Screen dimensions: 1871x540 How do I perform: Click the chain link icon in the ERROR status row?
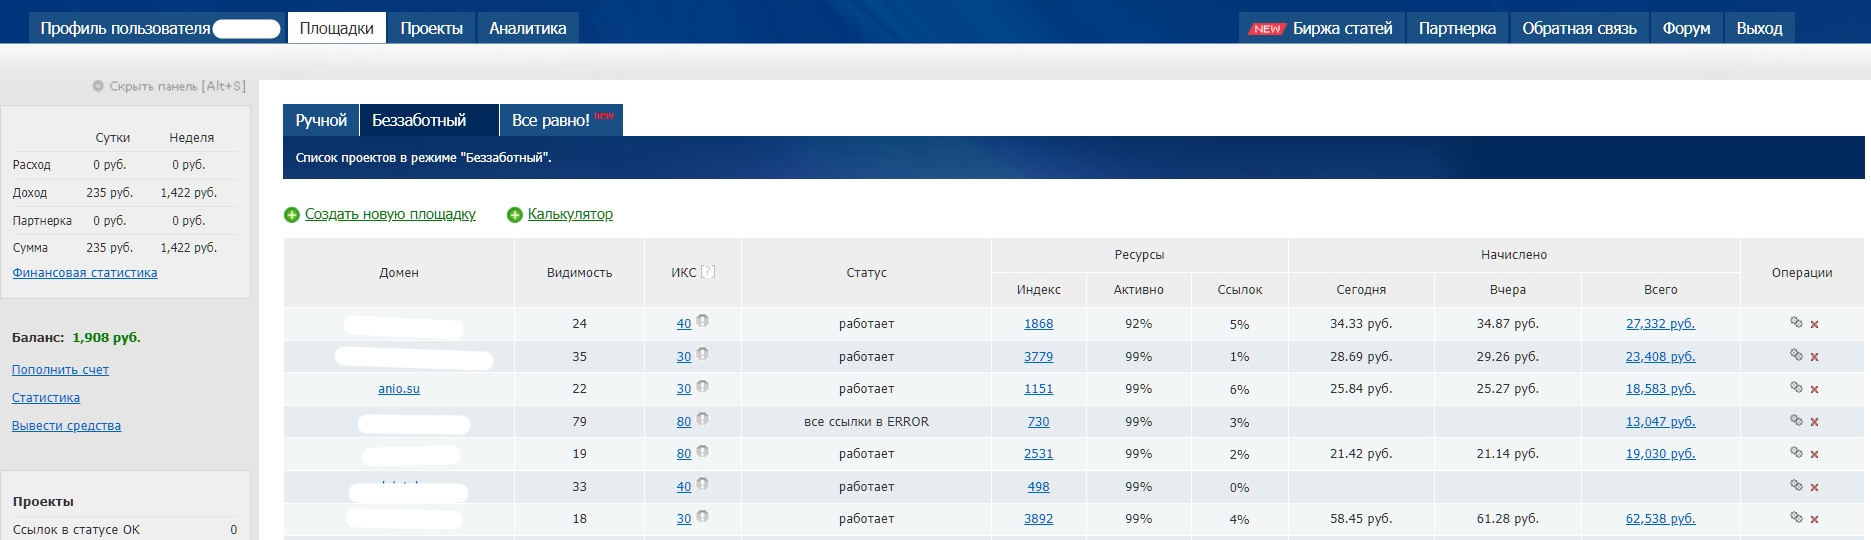pos(1796,420)
